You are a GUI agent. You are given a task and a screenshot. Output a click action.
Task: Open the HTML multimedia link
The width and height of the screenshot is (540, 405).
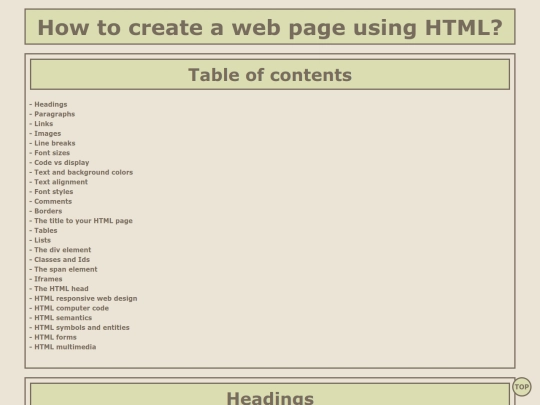click(65, 347)
